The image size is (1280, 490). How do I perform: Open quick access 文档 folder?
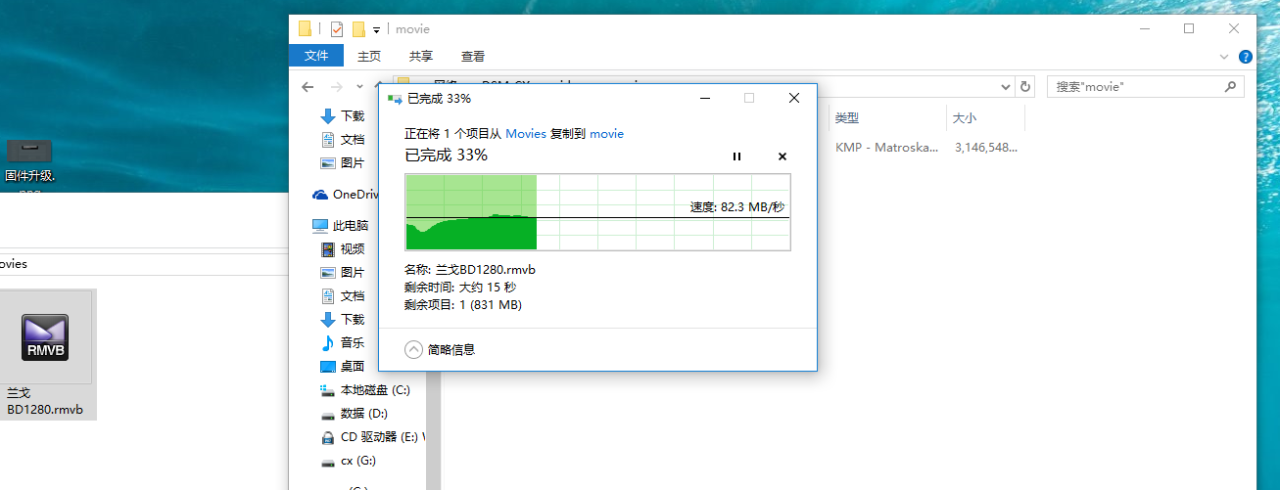343,139
